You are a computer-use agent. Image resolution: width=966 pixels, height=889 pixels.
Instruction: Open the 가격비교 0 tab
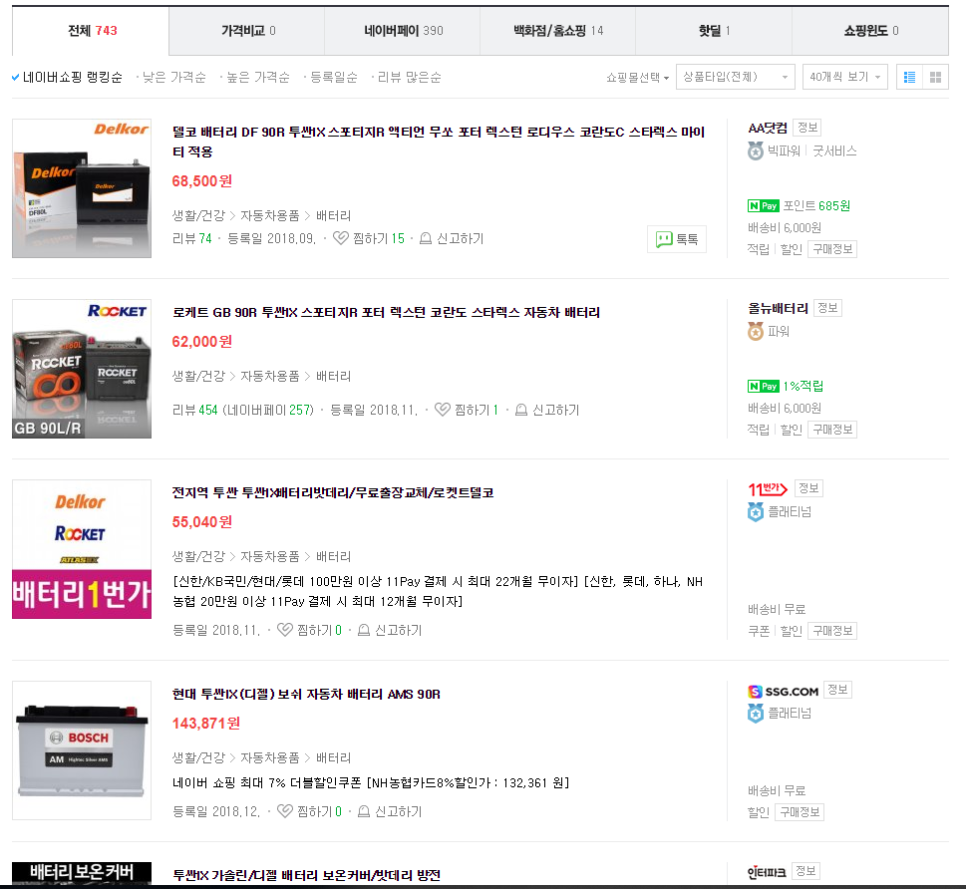247,31
